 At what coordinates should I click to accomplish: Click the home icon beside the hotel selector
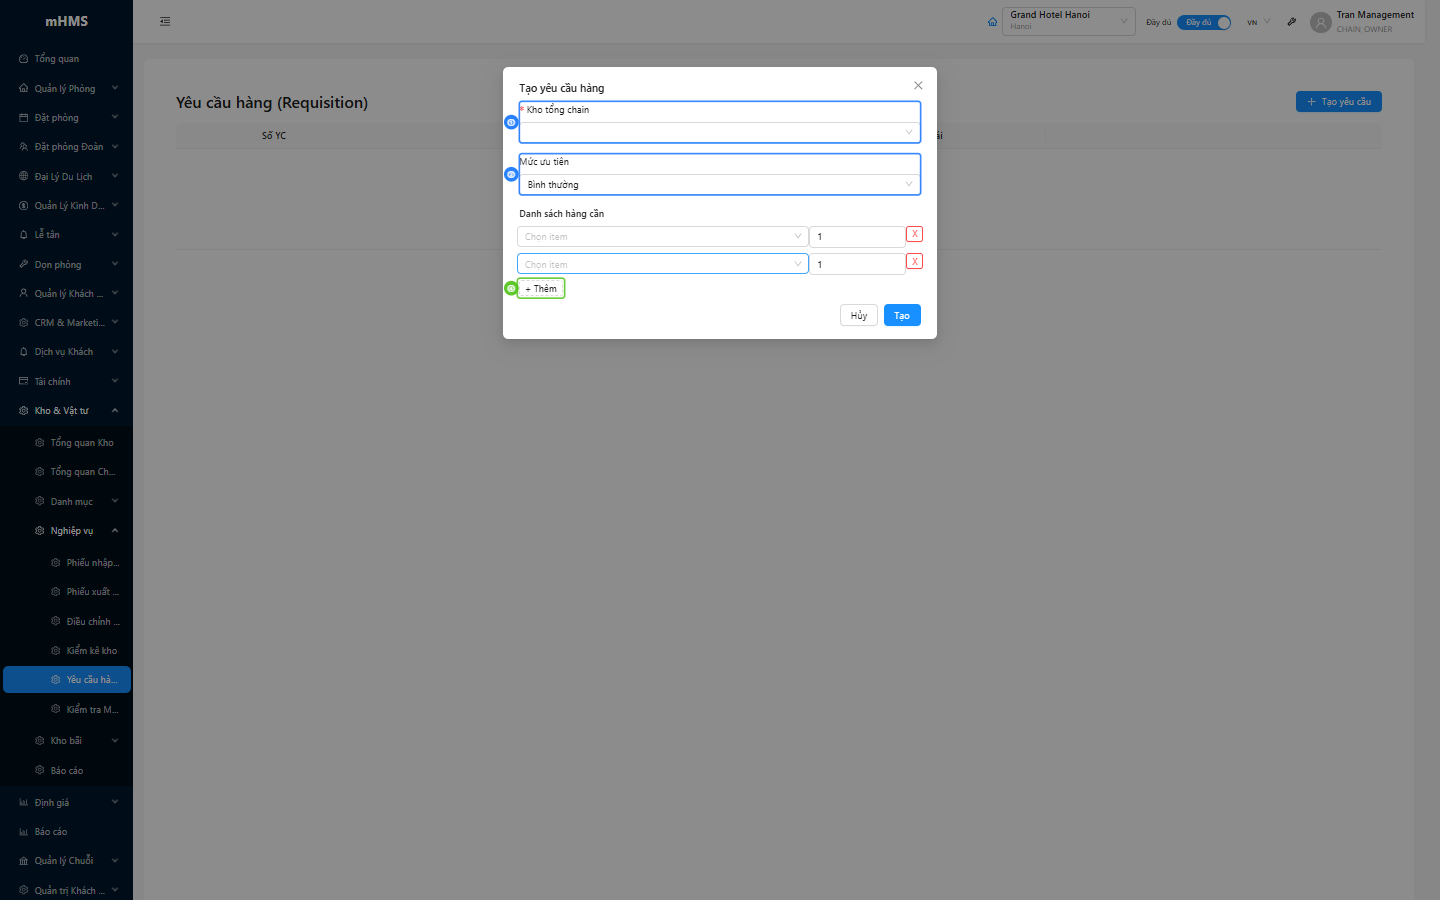pos(992,22)
